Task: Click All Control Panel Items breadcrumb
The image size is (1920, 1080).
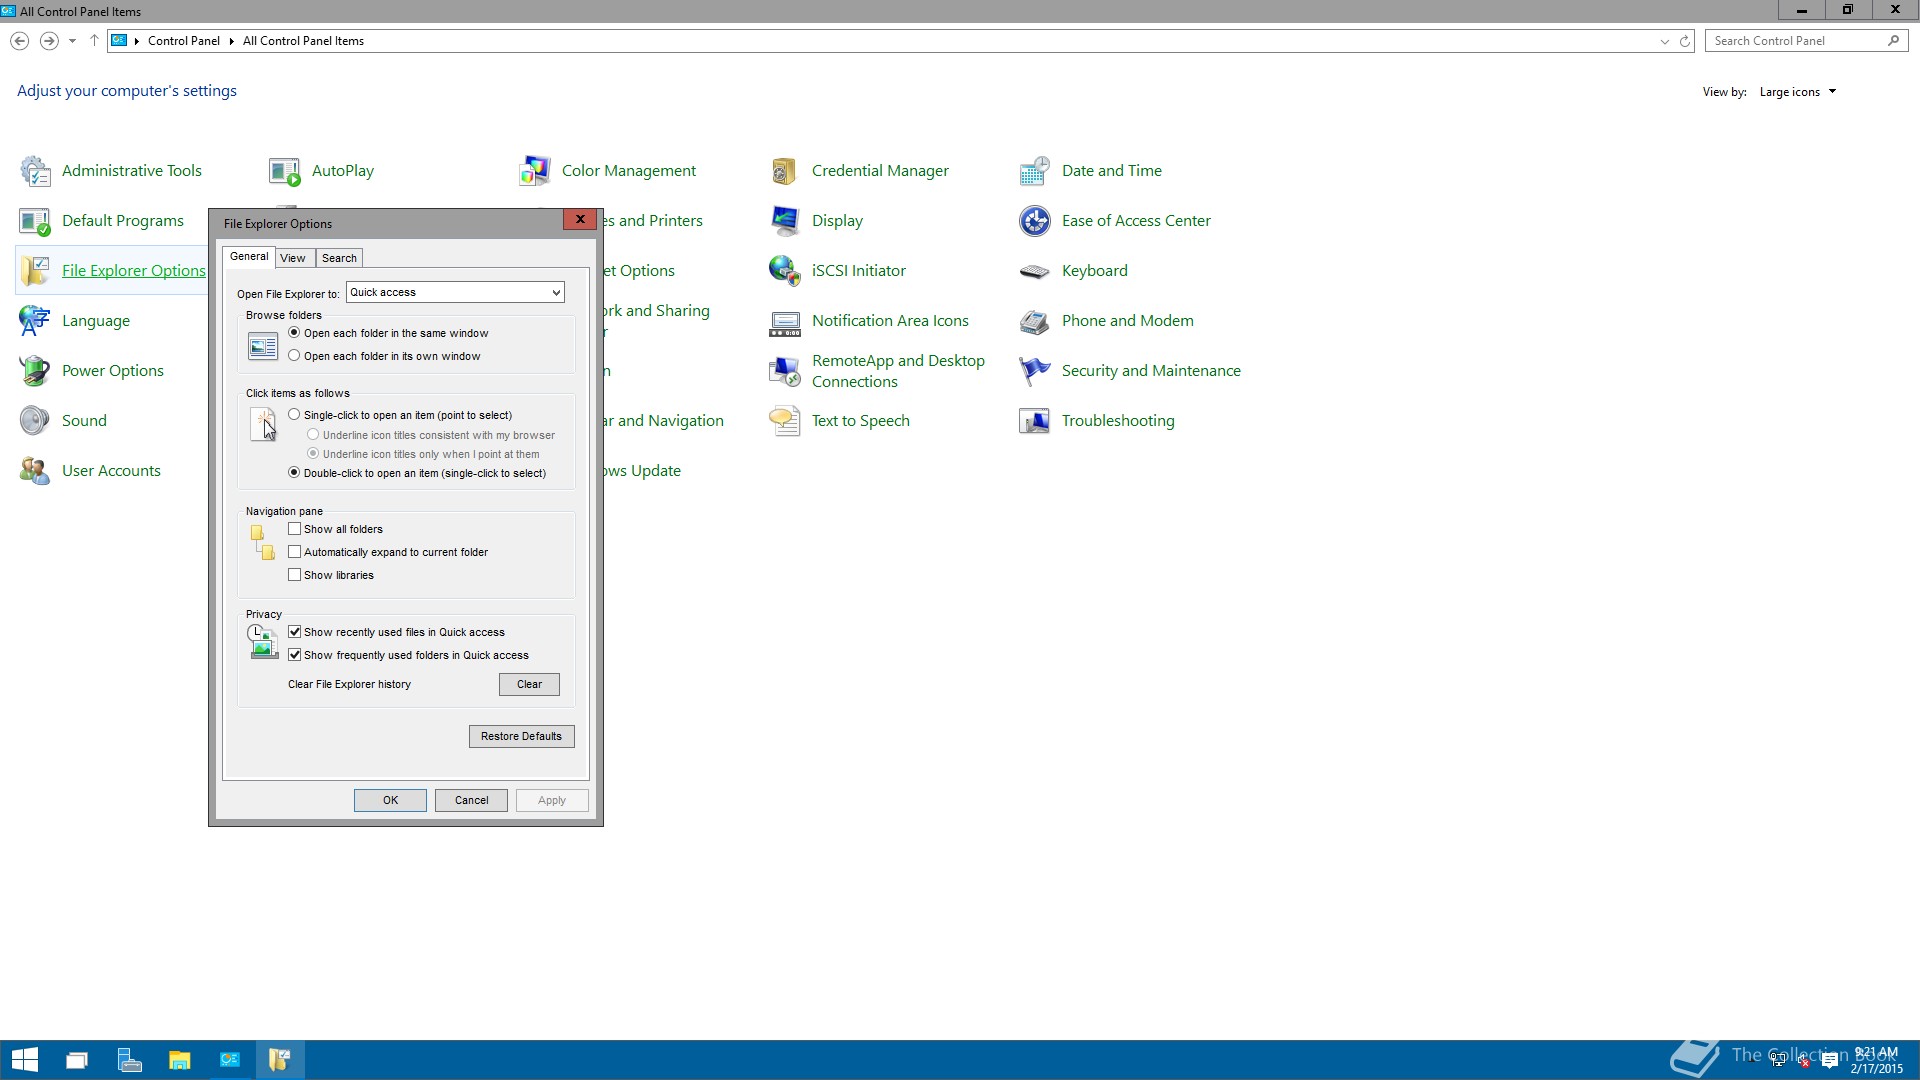Action: pos(303,41)
